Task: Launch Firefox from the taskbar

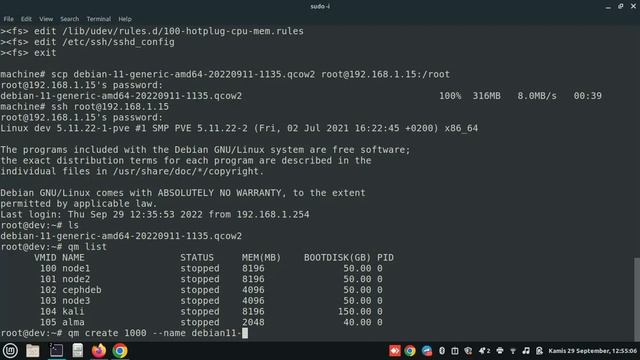Action: 98,351
